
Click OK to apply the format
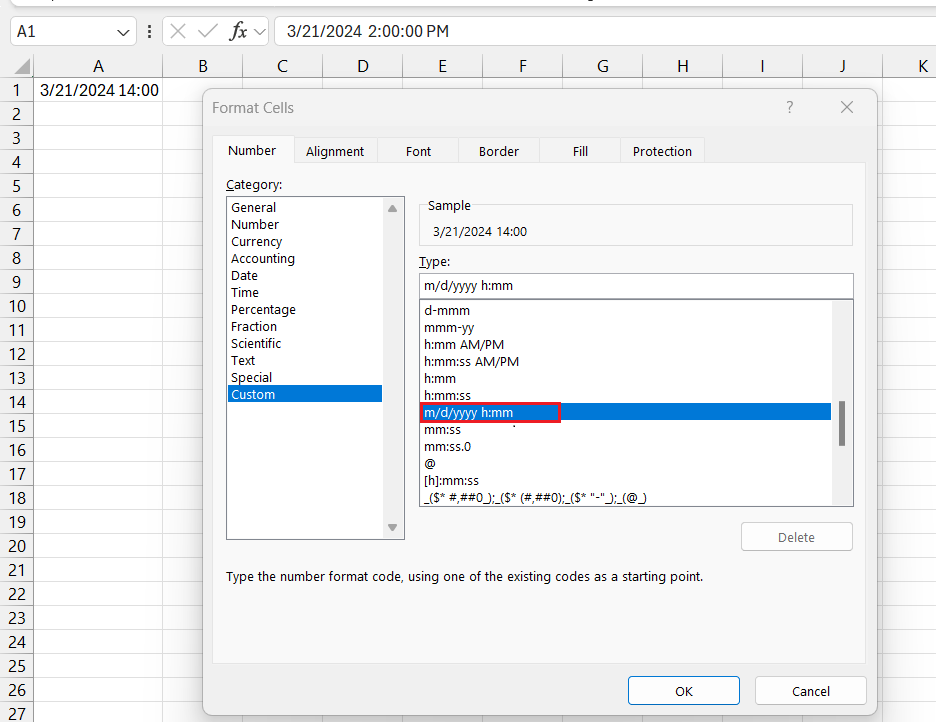pos(683,691)
